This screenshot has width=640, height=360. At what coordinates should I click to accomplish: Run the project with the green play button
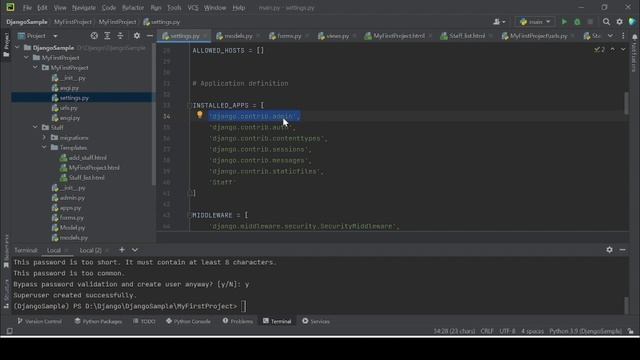564,22
